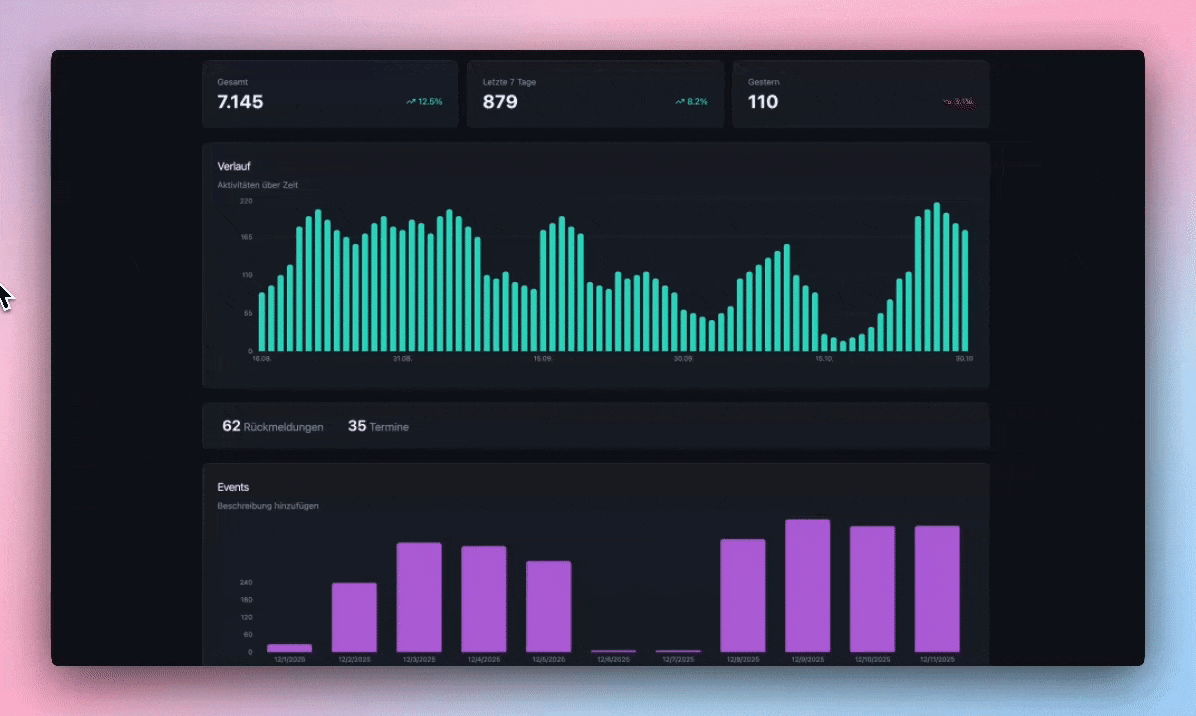Select the purple bar for 12/9/2025
1196x716 pixels.
tap(807, 586)
